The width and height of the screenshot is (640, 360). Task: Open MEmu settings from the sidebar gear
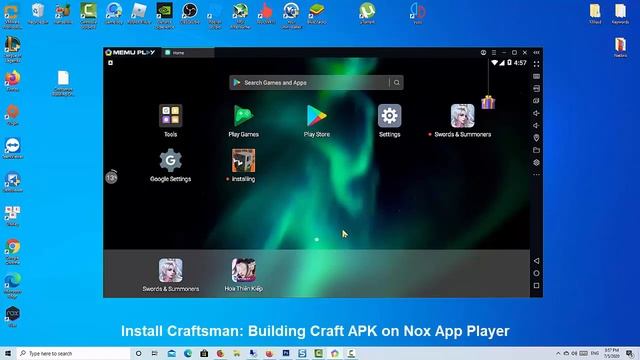tap(536, 162)
